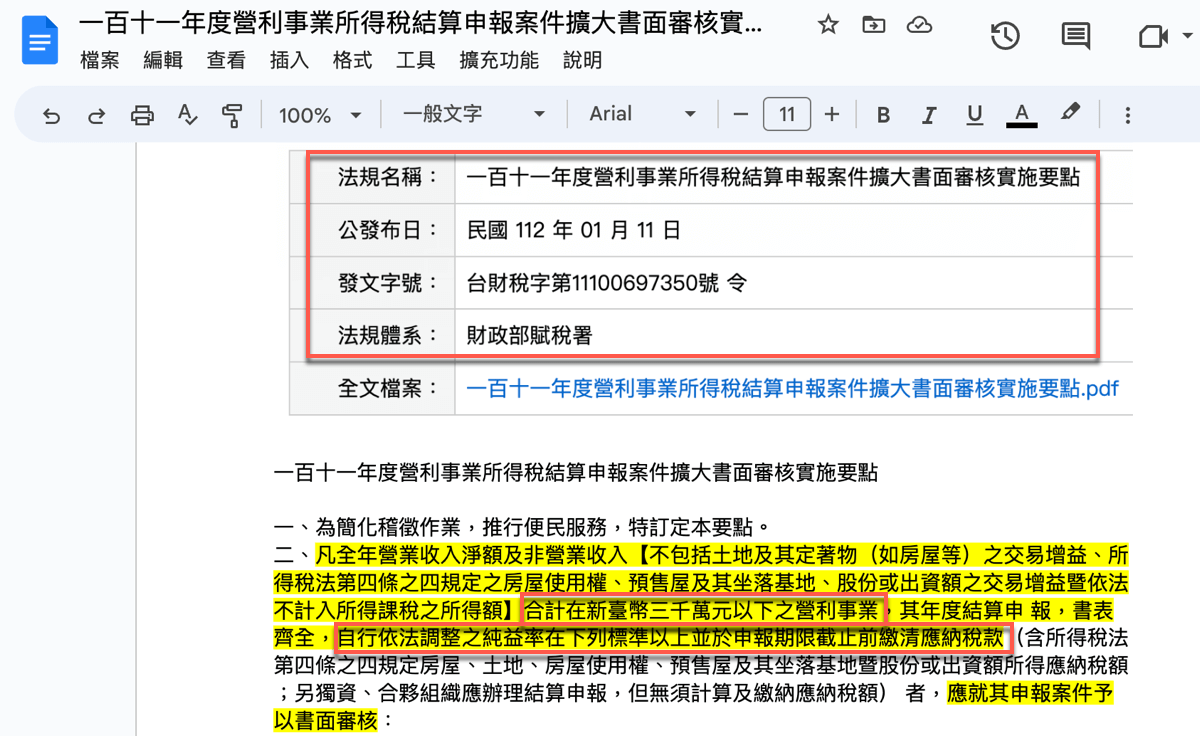Open the 查看 menu
This screenshot has height=736, width=1200.
pos(226,61)
